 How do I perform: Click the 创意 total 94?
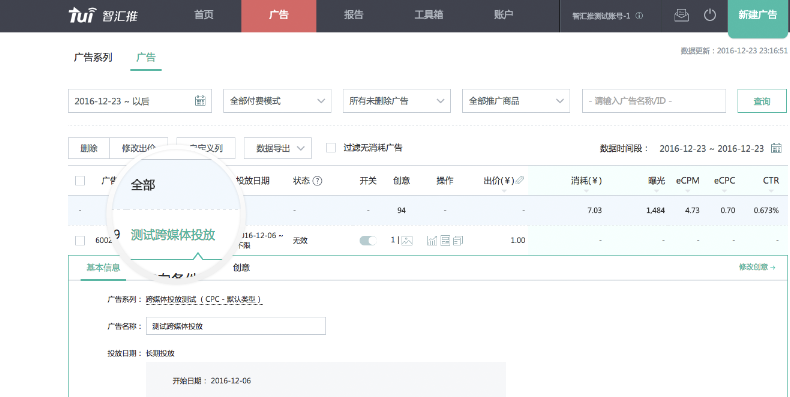pos(401,210)
